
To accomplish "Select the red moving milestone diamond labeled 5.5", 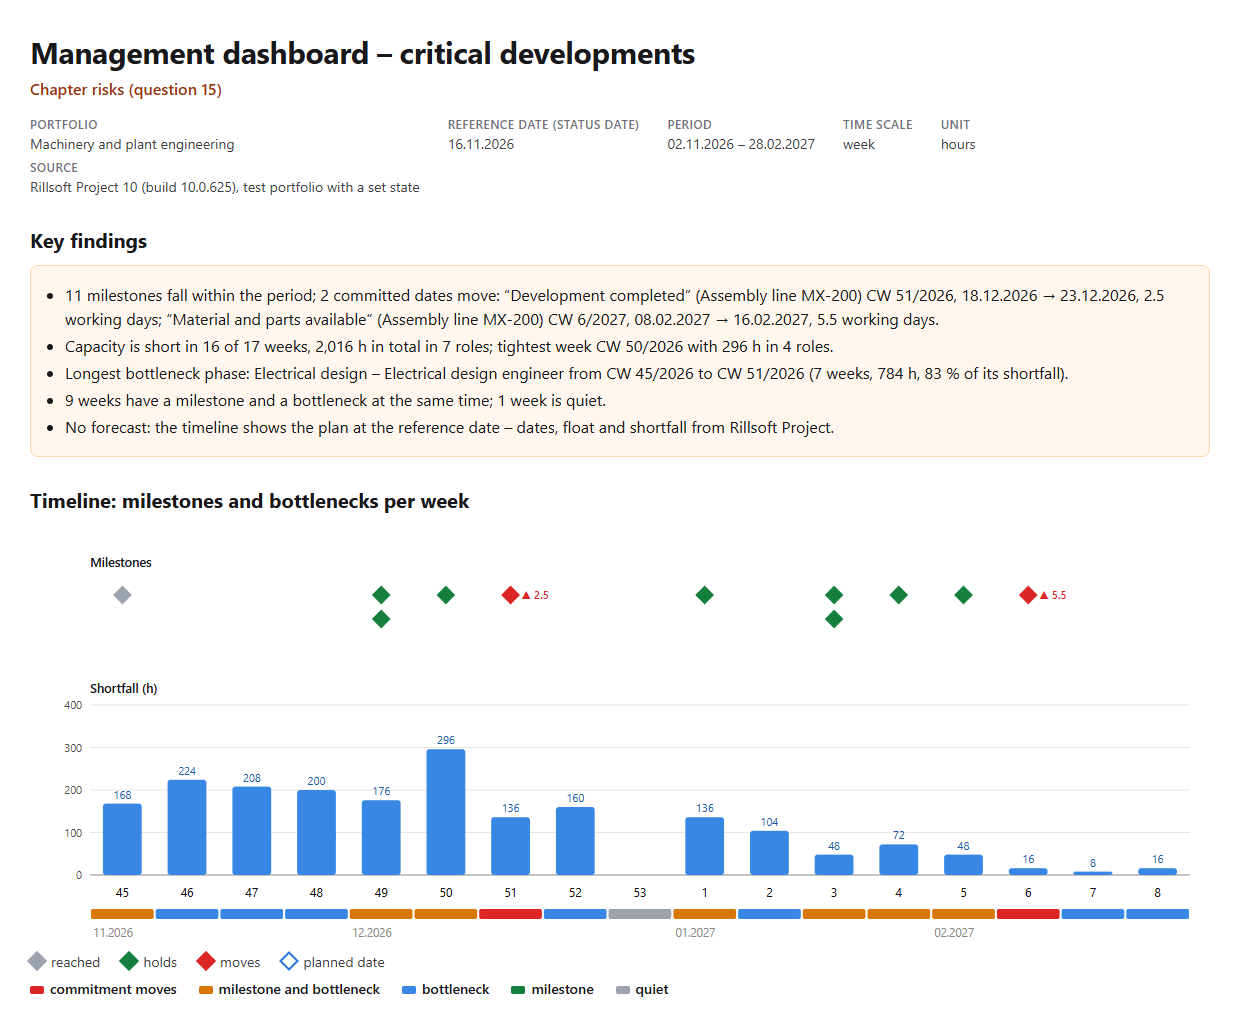I will (x=1028, y=595).
